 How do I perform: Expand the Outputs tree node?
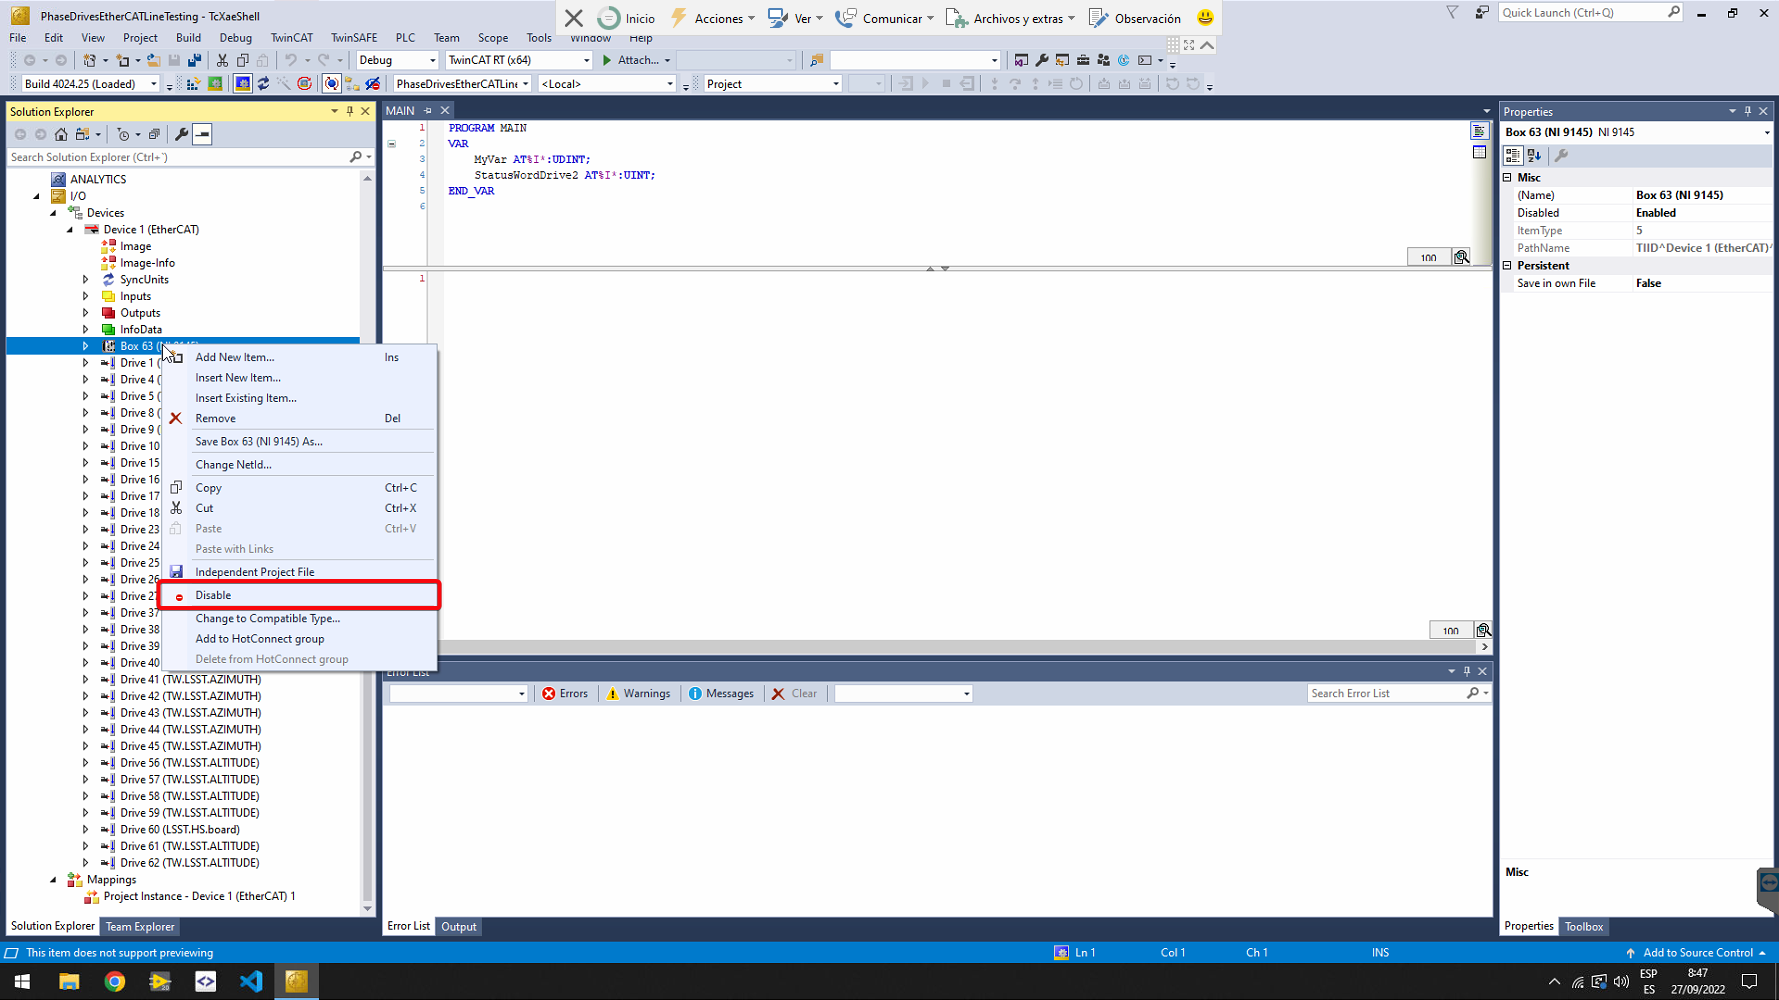(x=86, y=313)
